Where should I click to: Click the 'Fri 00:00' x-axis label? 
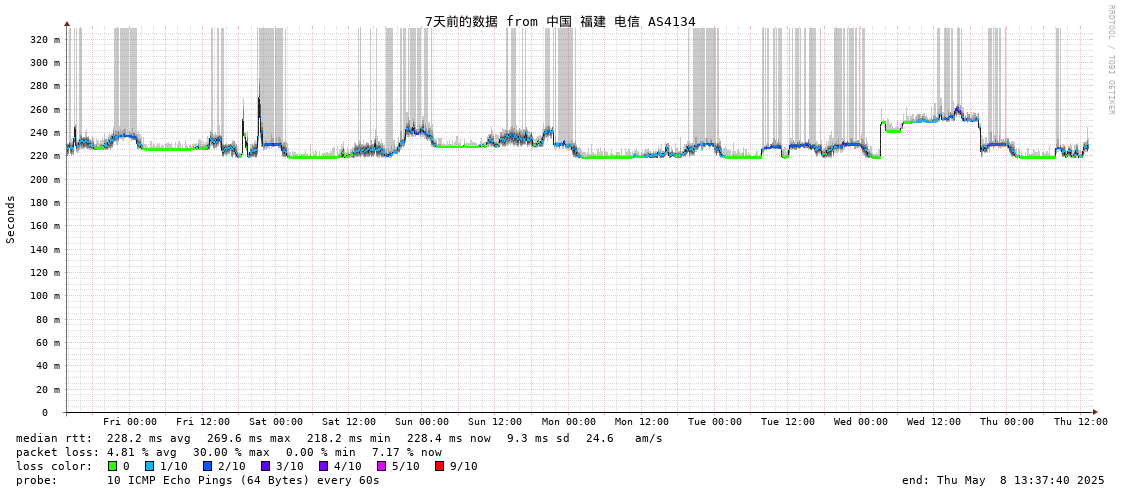(x=130, y=422)
